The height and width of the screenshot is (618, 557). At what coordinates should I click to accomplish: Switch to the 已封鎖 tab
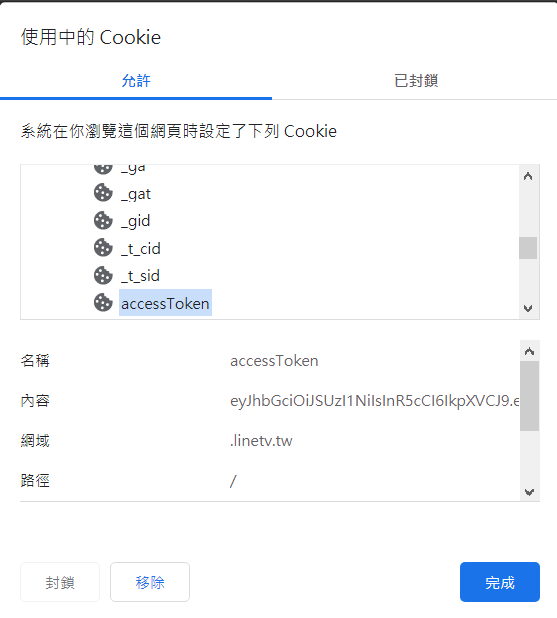click(x=416, y=81)
